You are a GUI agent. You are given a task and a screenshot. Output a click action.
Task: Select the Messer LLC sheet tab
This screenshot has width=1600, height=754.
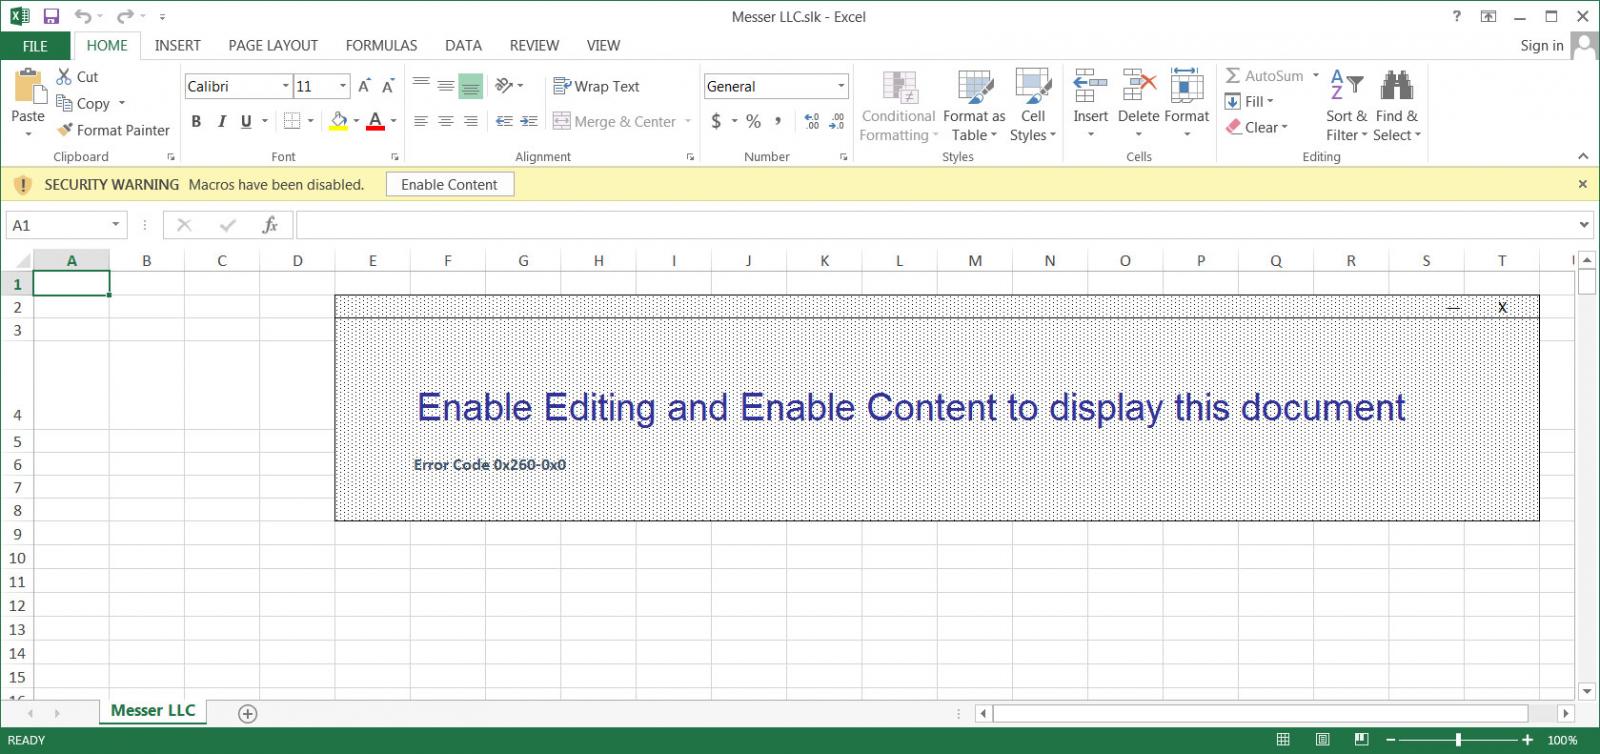153,710
